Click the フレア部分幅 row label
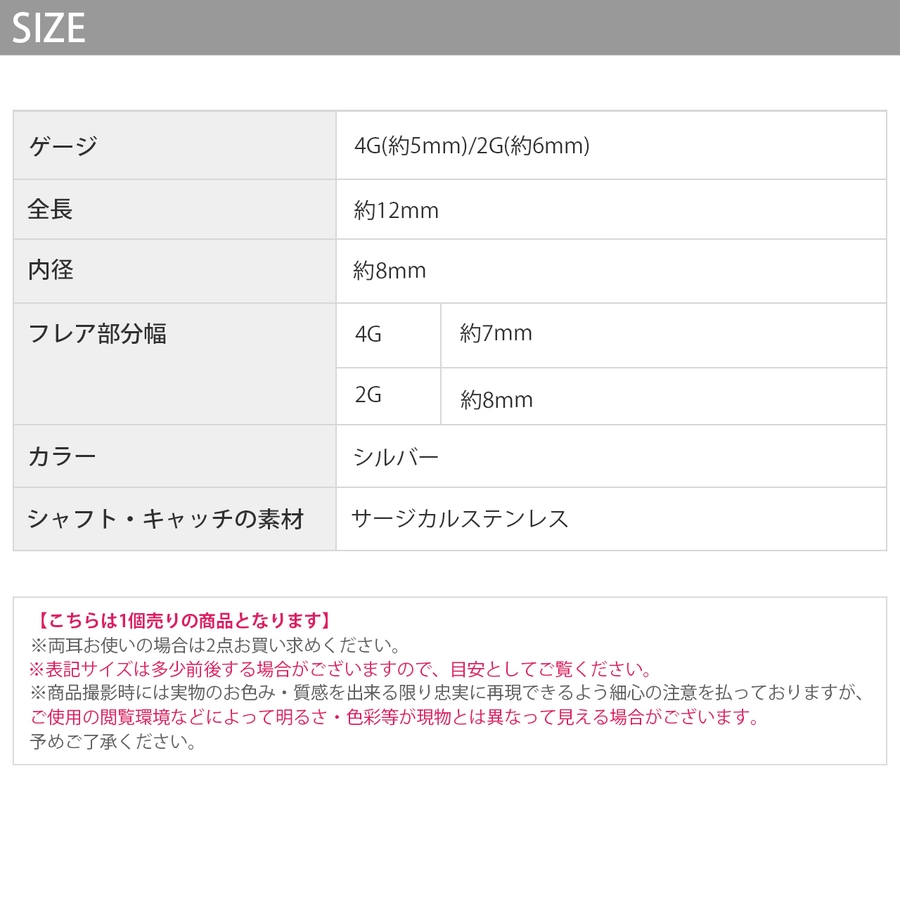 click(97, 334)
